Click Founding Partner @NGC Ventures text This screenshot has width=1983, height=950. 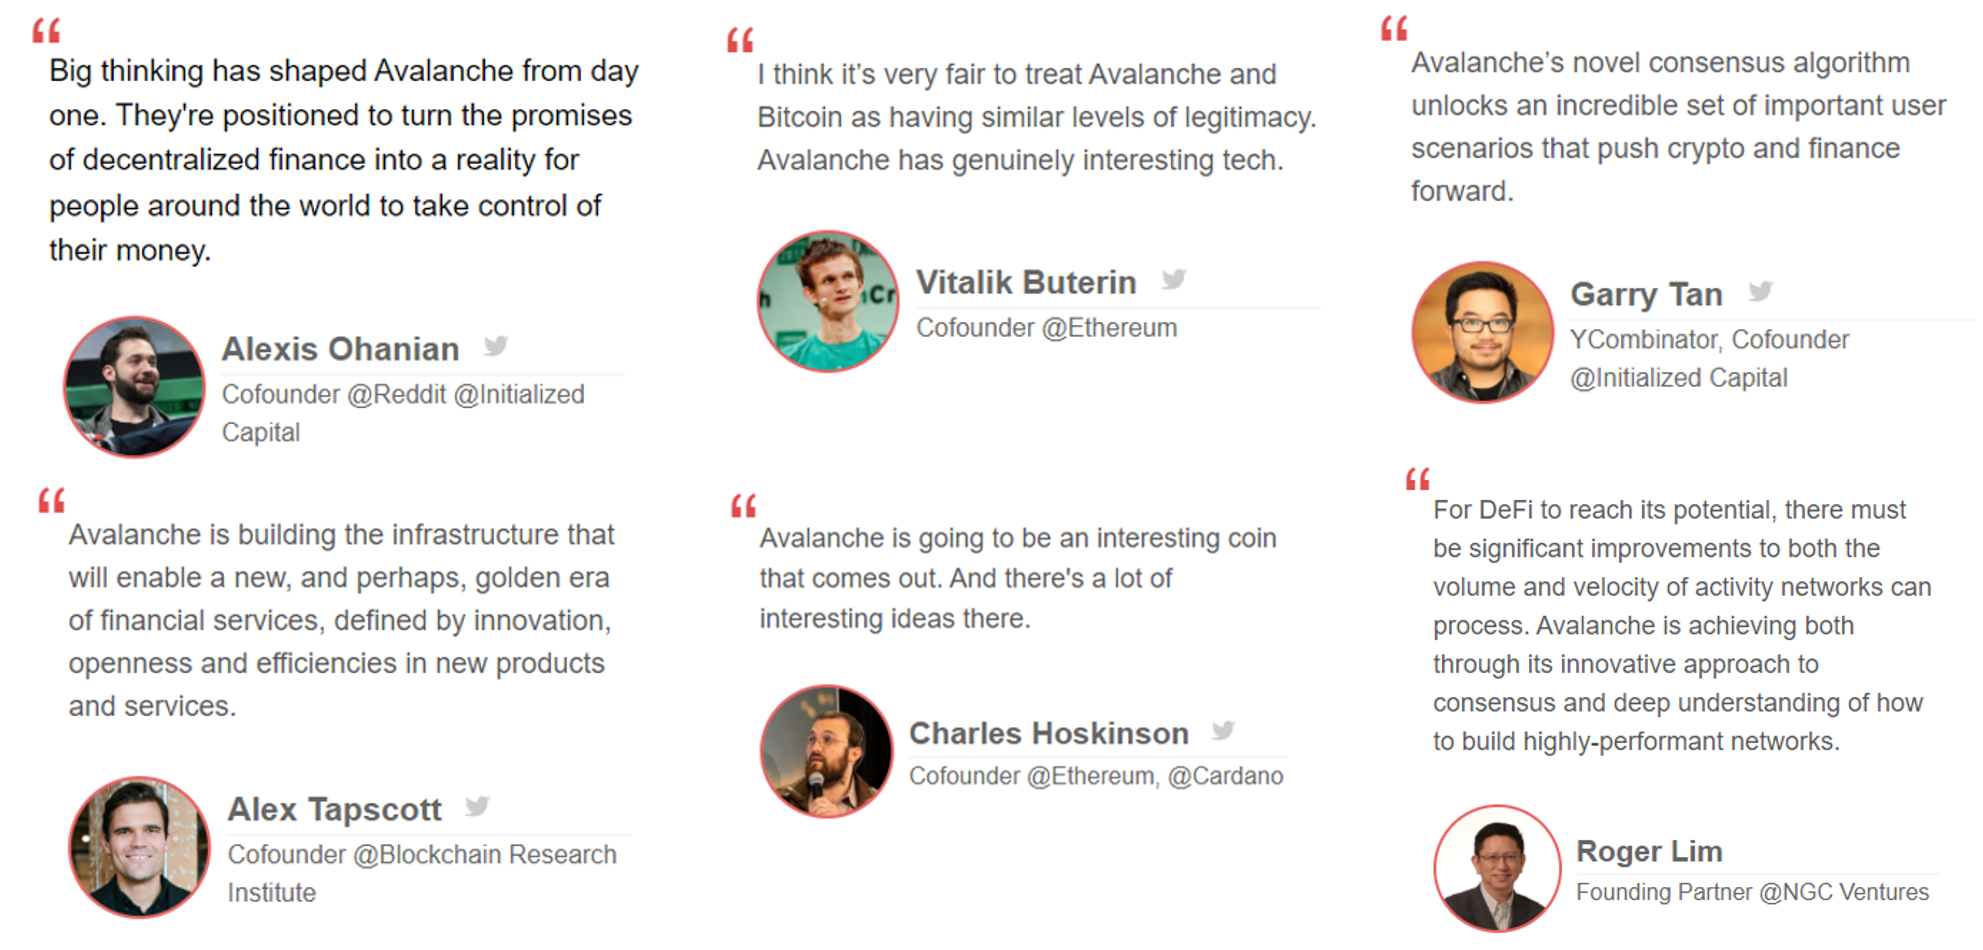click(x=1752, y=892)
